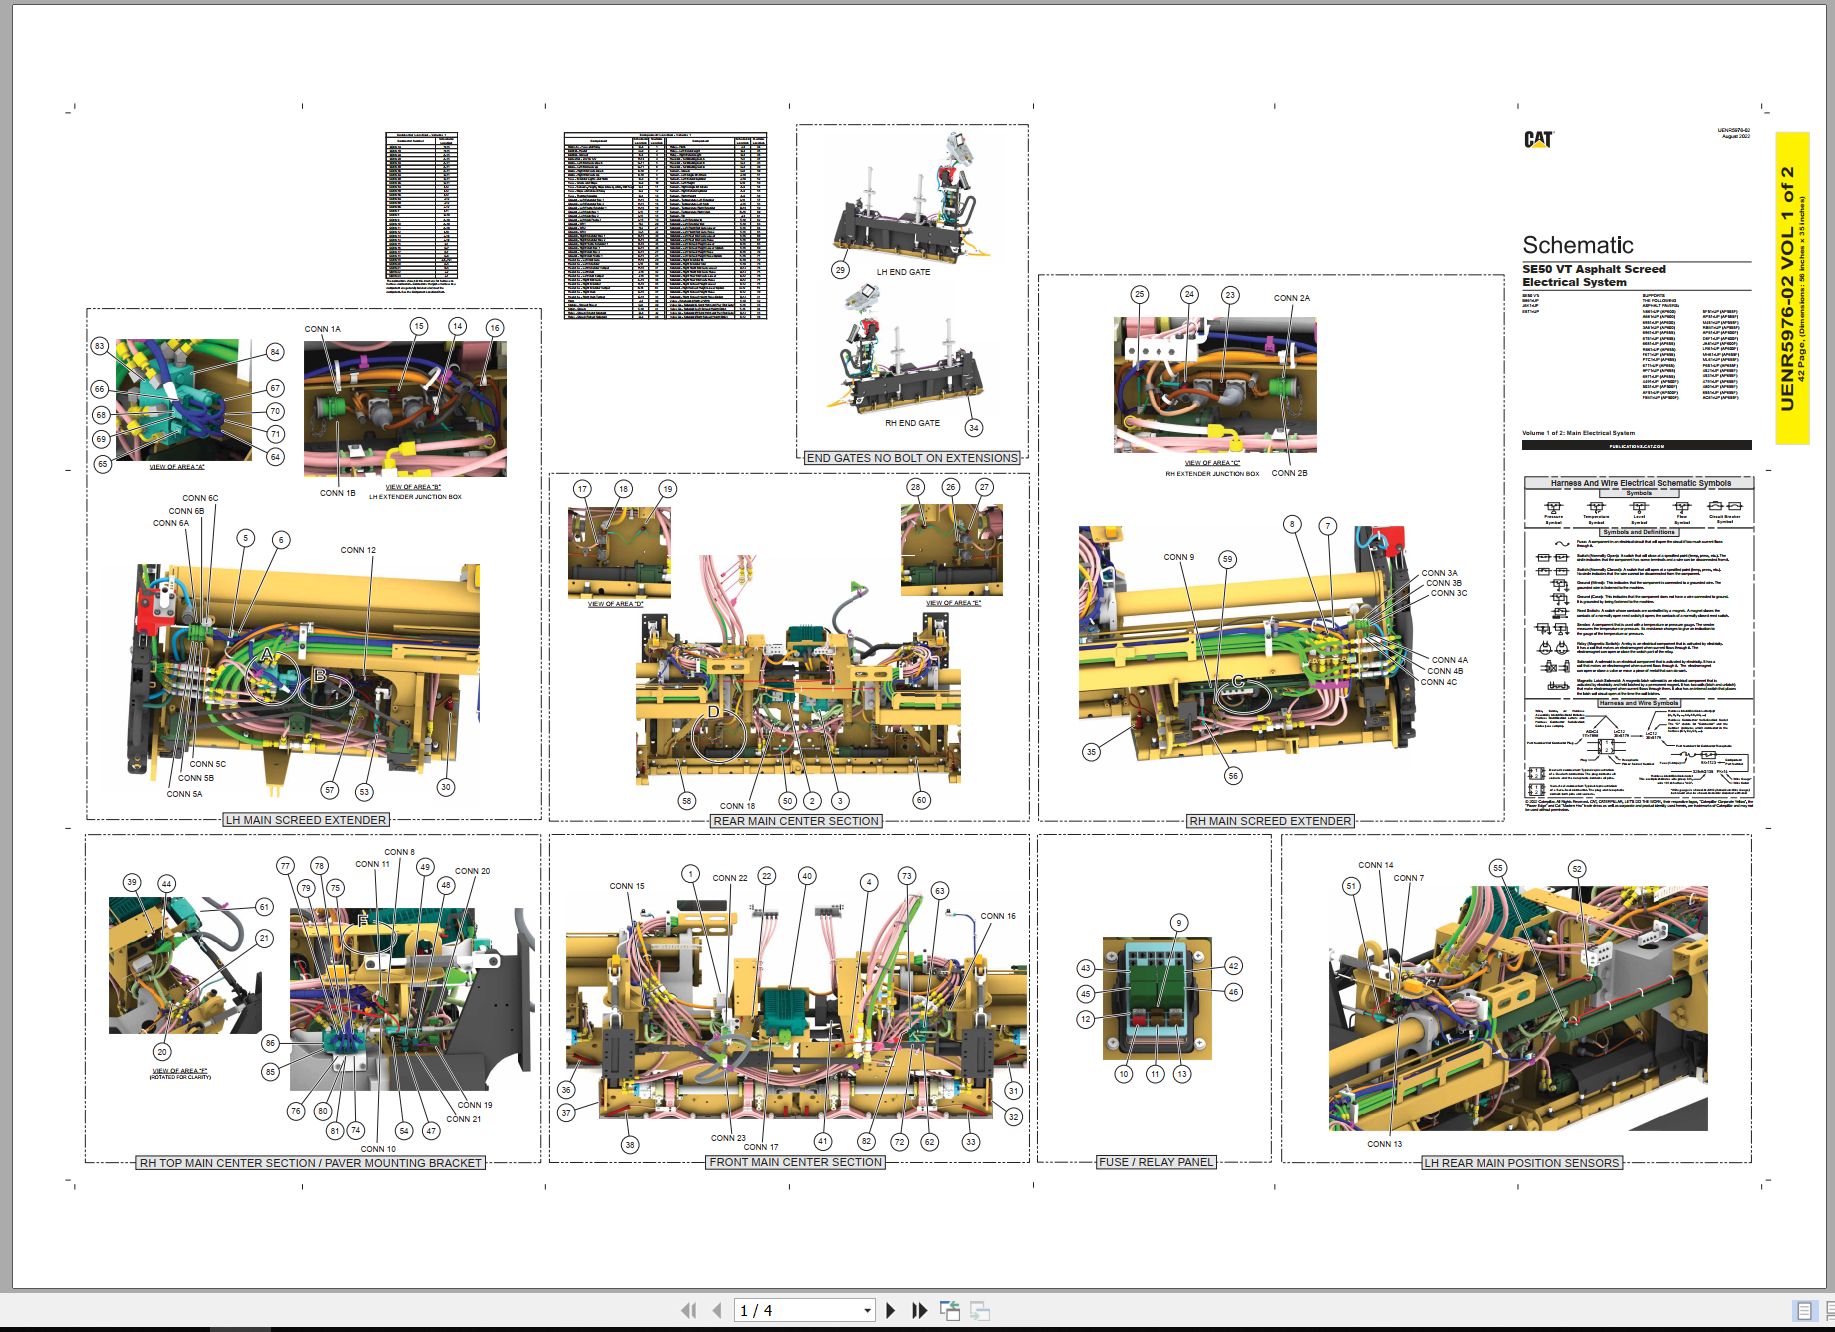Click the 'LH END GATE' caption
The image size is (1835, 1332).
pyautogui.click(x=903, y=272)
